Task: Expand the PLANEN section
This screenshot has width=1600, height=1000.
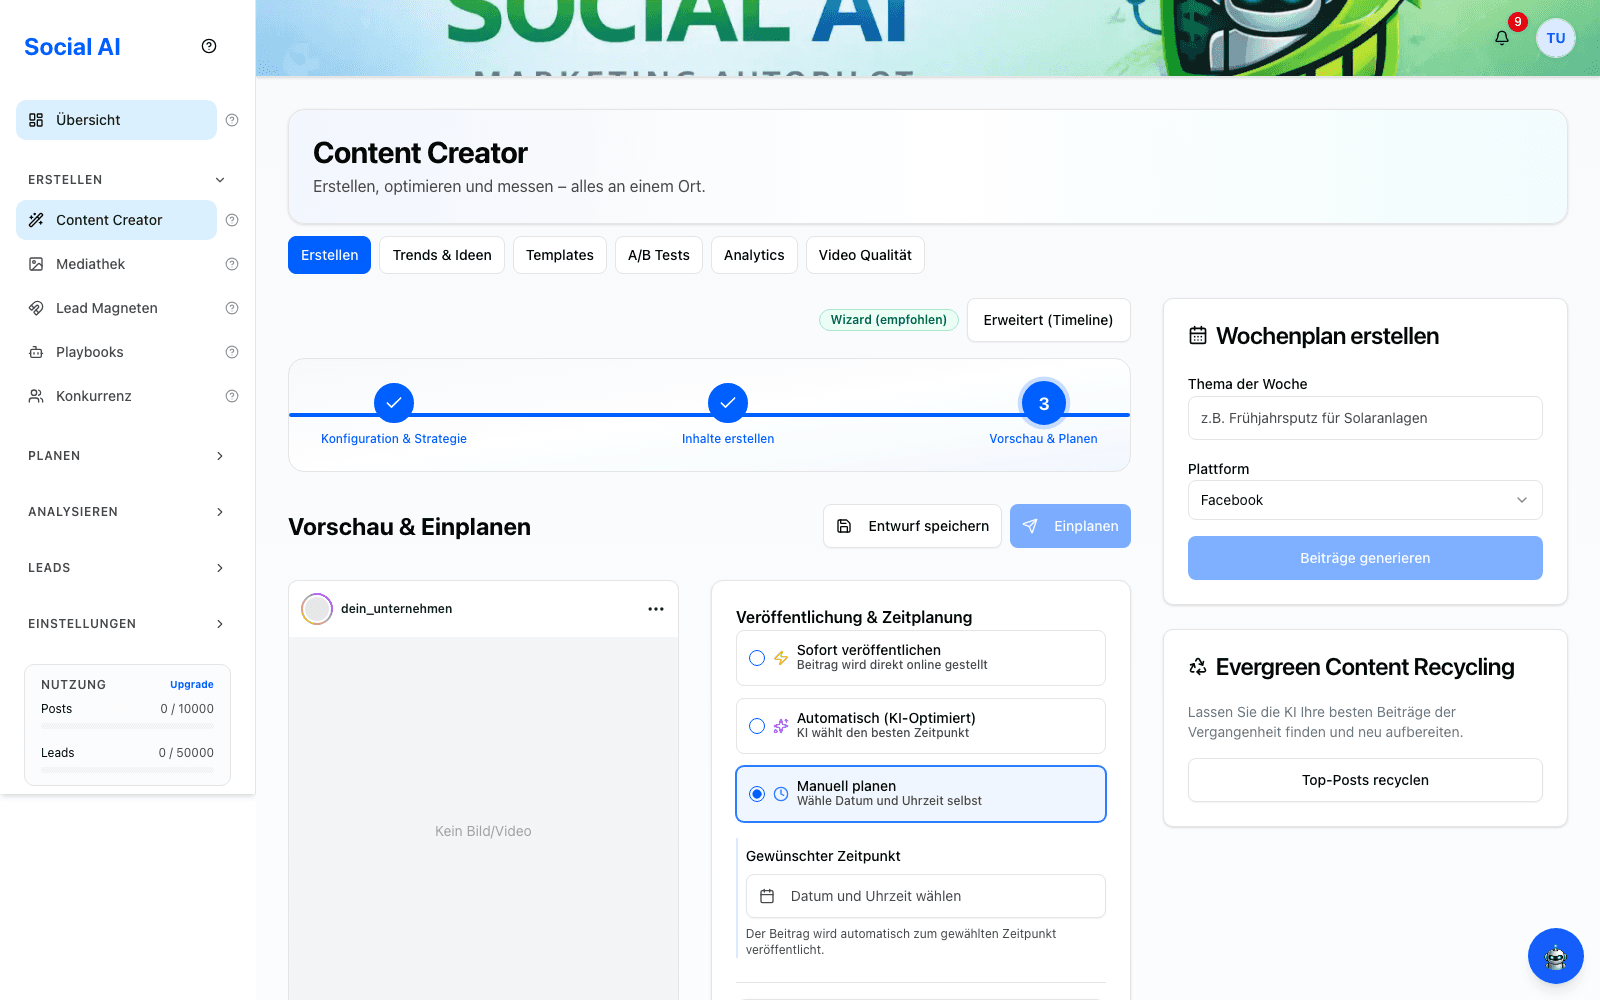Action: [127, 456]
